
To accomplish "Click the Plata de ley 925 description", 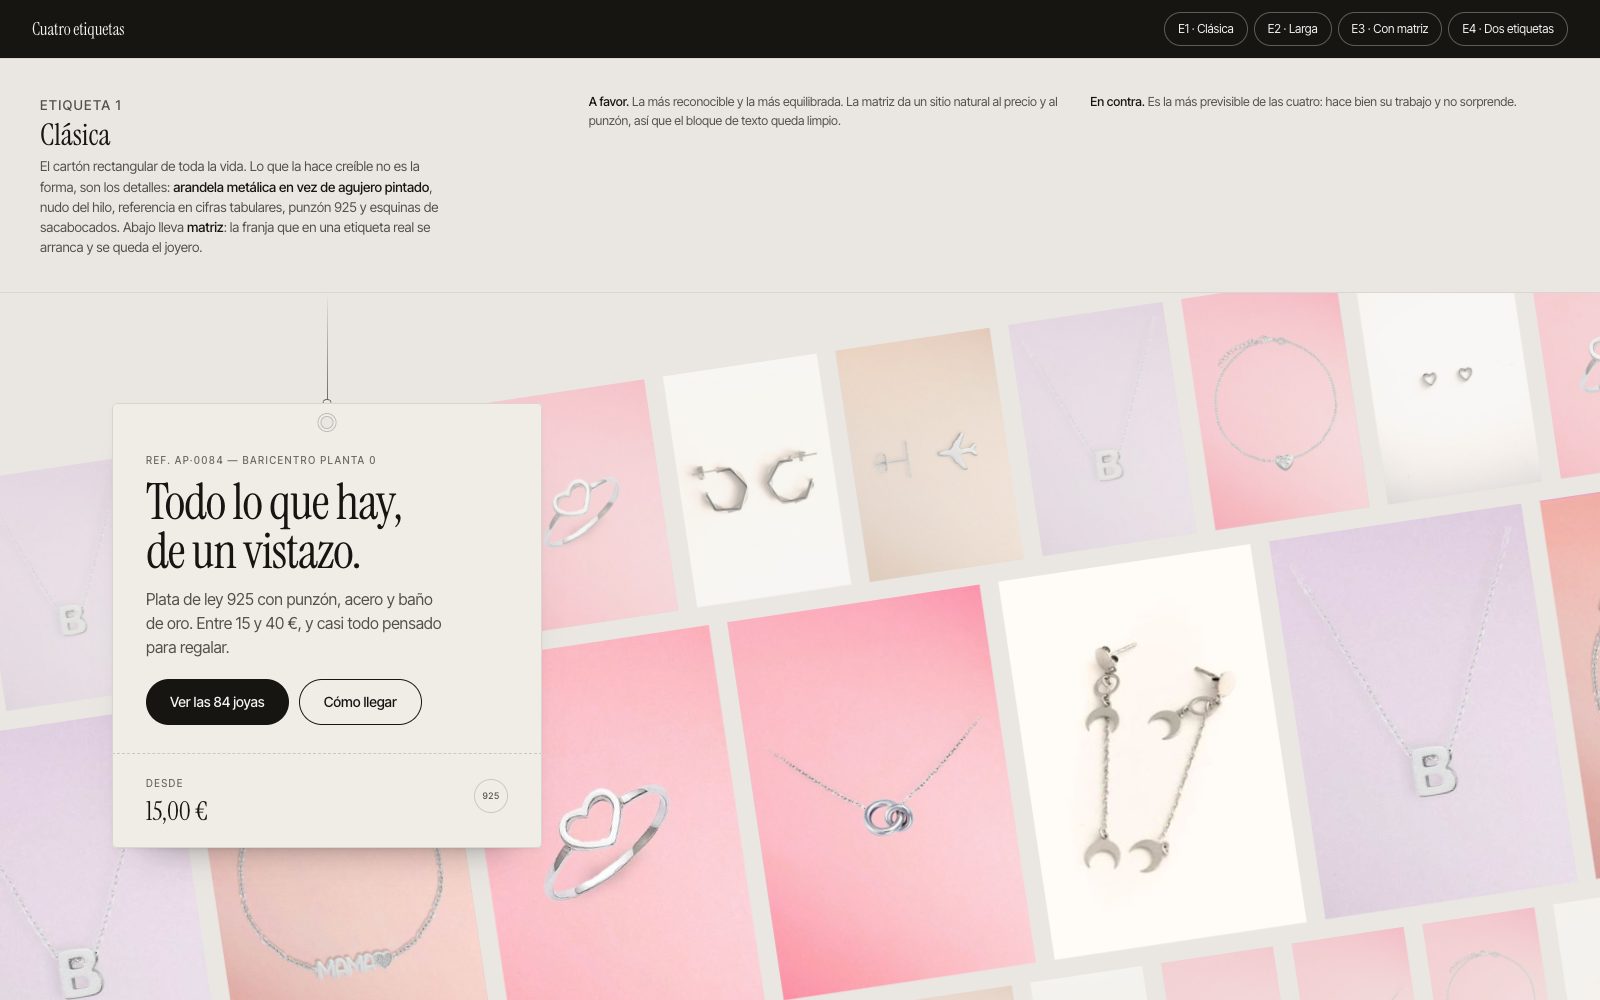I will click(294, 623).
